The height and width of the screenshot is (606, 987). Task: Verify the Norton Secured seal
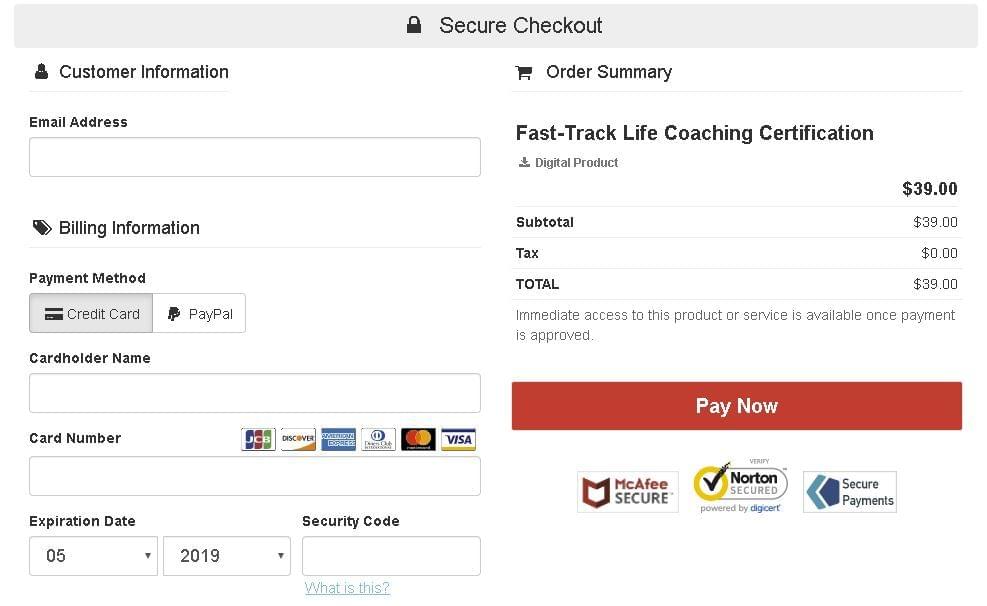click(741, 486)
